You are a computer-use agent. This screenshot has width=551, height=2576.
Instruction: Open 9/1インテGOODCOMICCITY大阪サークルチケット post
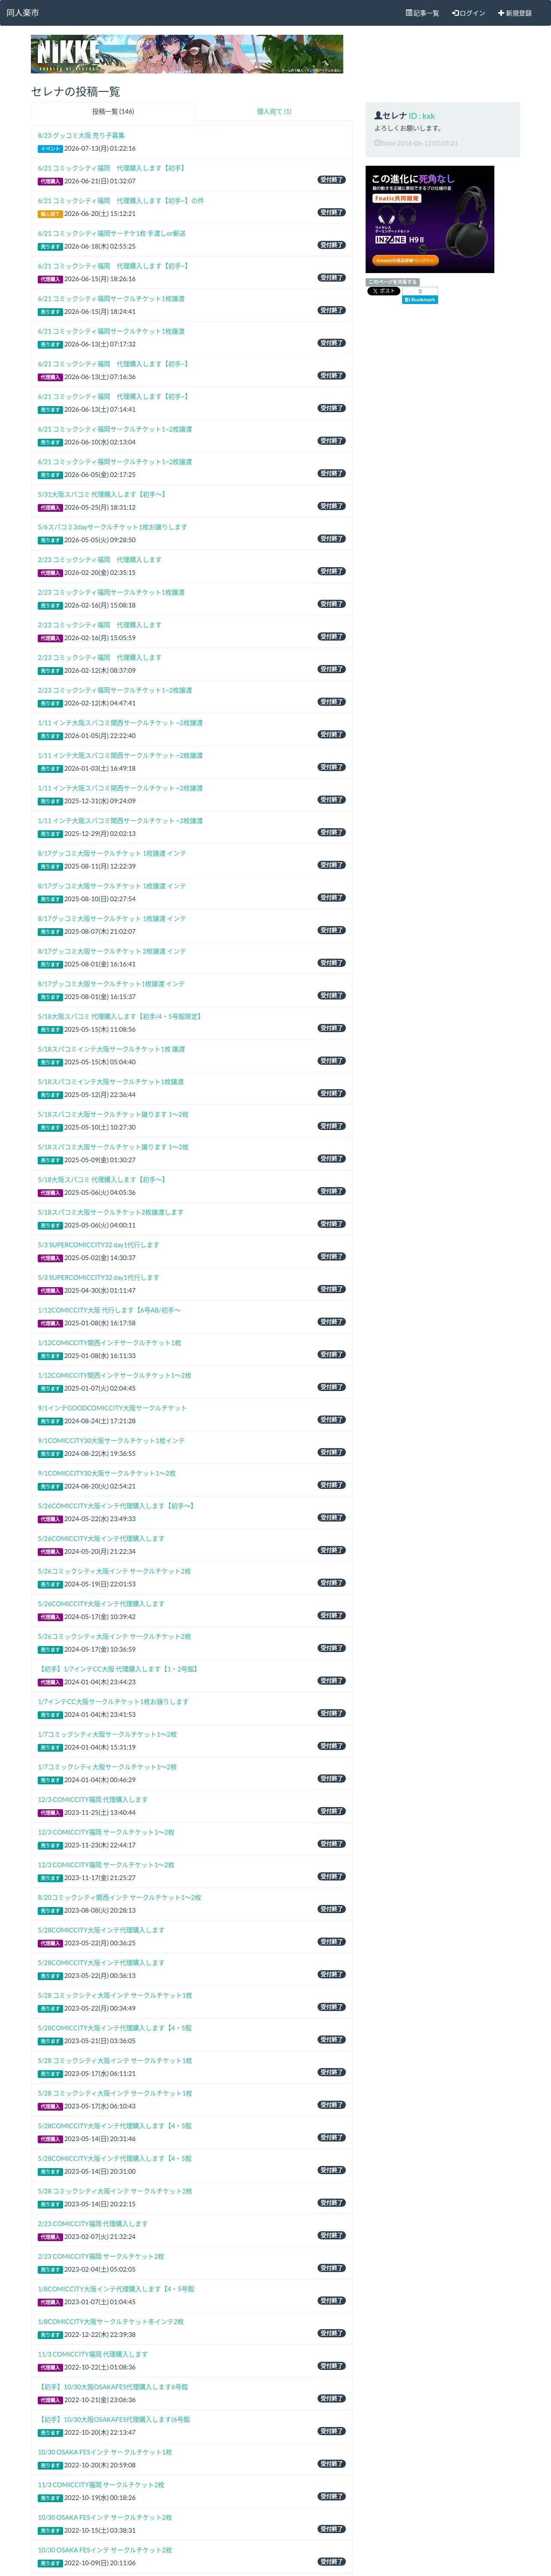[x=112, y=1408]
